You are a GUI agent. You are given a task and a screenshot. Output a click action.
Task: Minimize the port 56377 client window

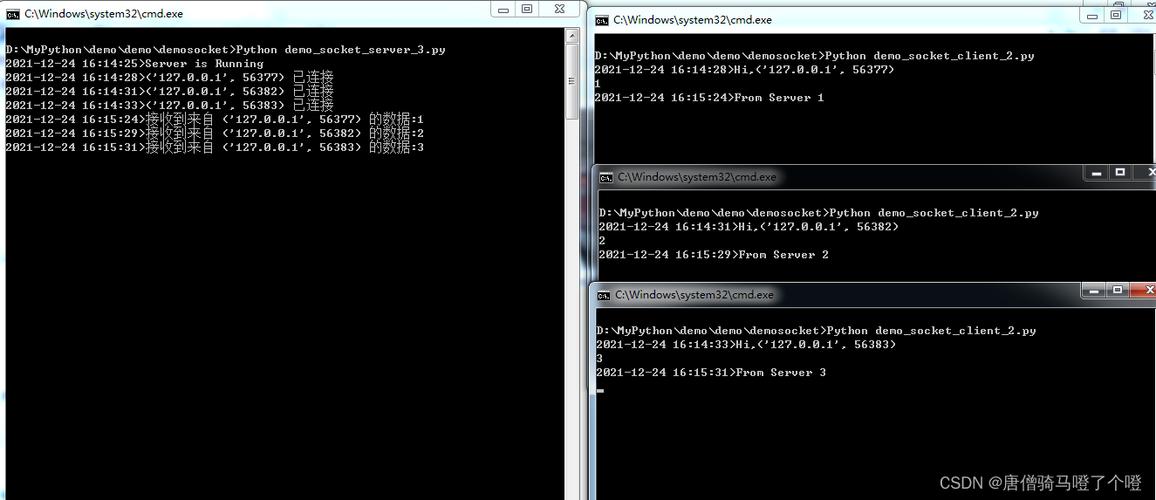pos(1093,15)
